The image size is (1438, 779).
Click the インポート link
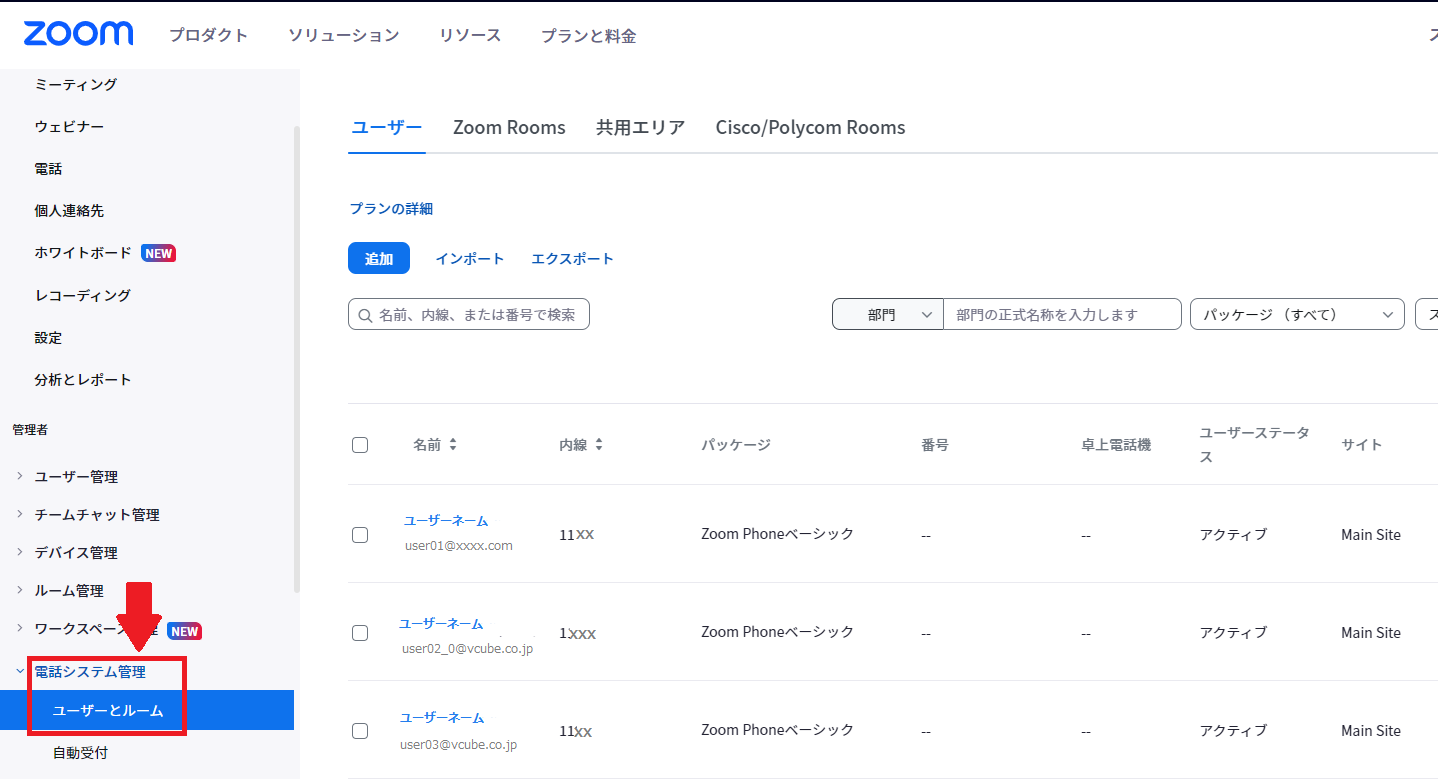tap(470, 258)
